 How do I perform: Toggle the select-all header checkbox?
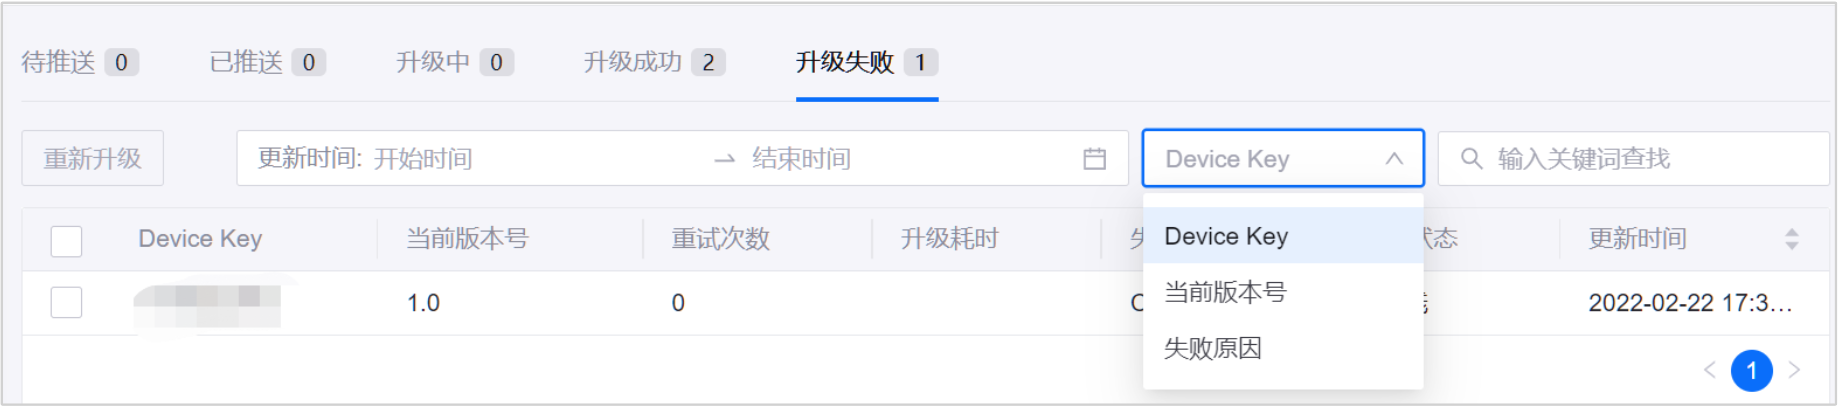pyautogui.click(x=66, y=241)
